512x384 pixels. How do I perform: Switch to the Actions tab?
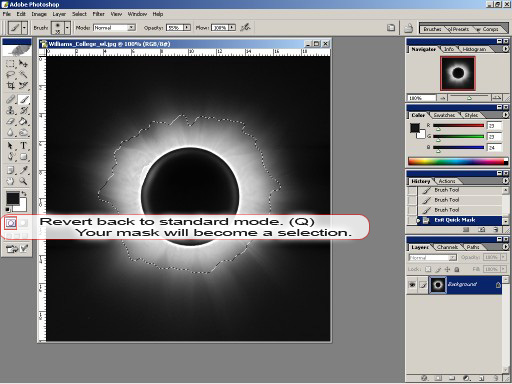coord(447,181)
